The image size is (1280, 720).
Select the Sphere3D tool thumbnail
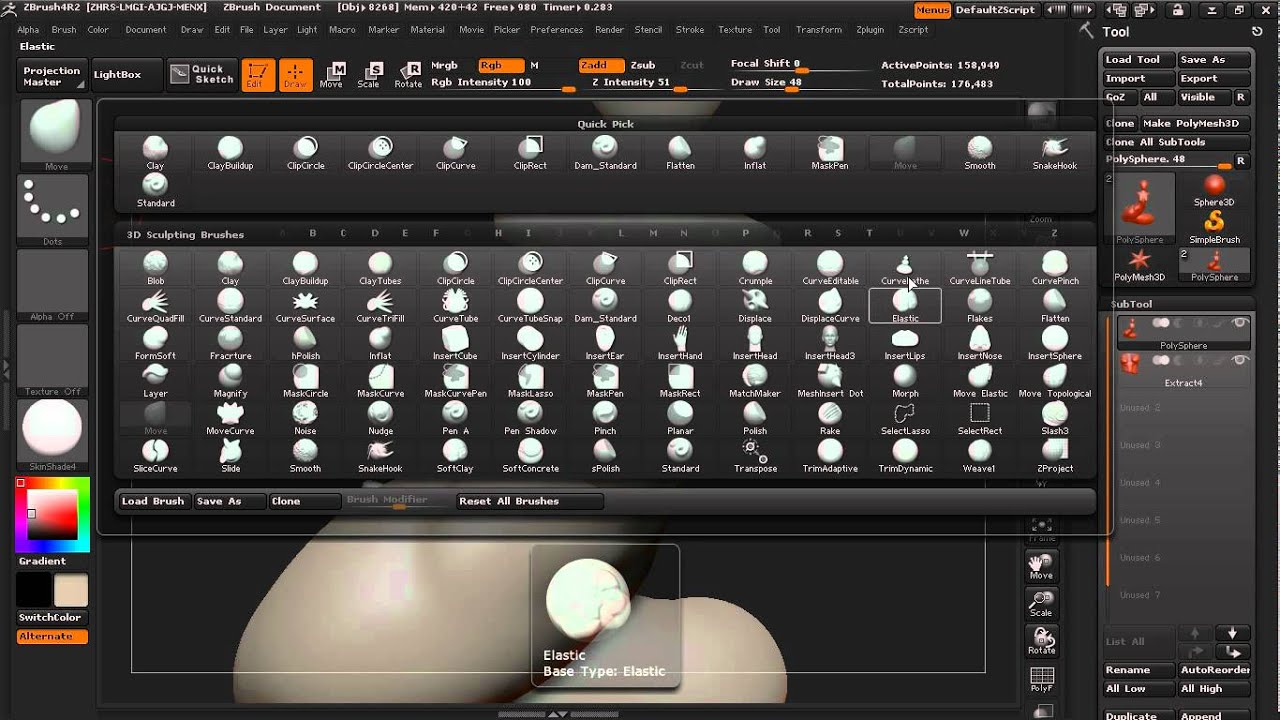(x=1214, y=190)
